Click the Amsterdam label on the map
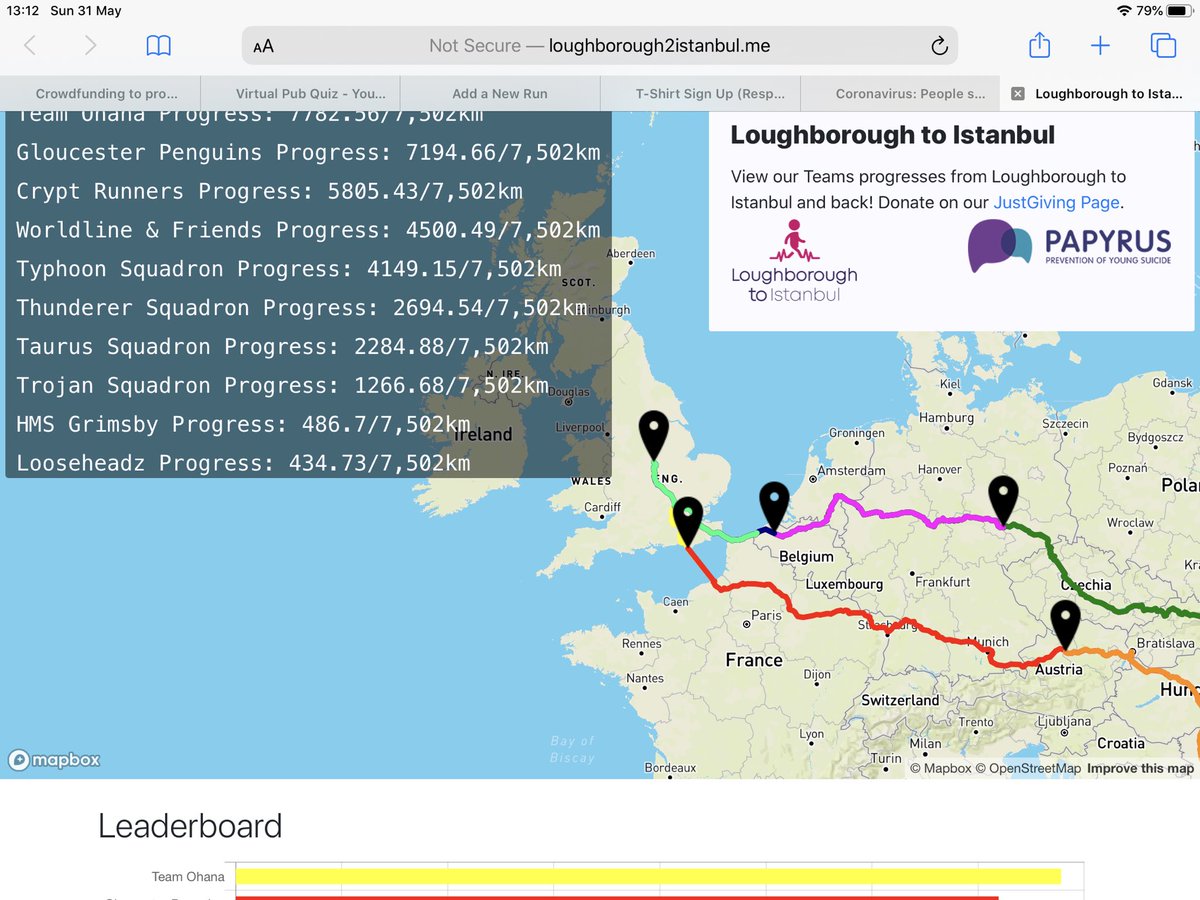The height and width of the screenshot is (900, 1200). click(851, 470)
